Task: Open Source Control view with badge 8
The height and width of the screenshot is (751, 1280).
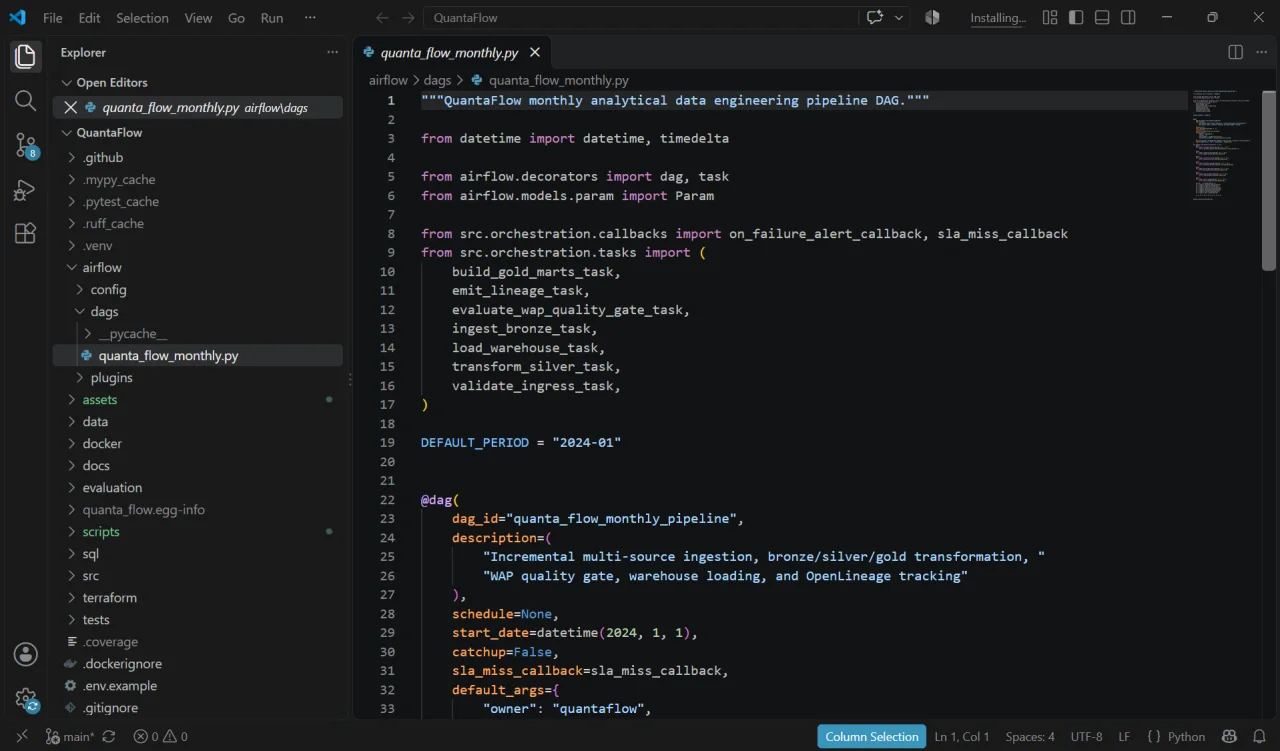Action: [x=25, y=146]
